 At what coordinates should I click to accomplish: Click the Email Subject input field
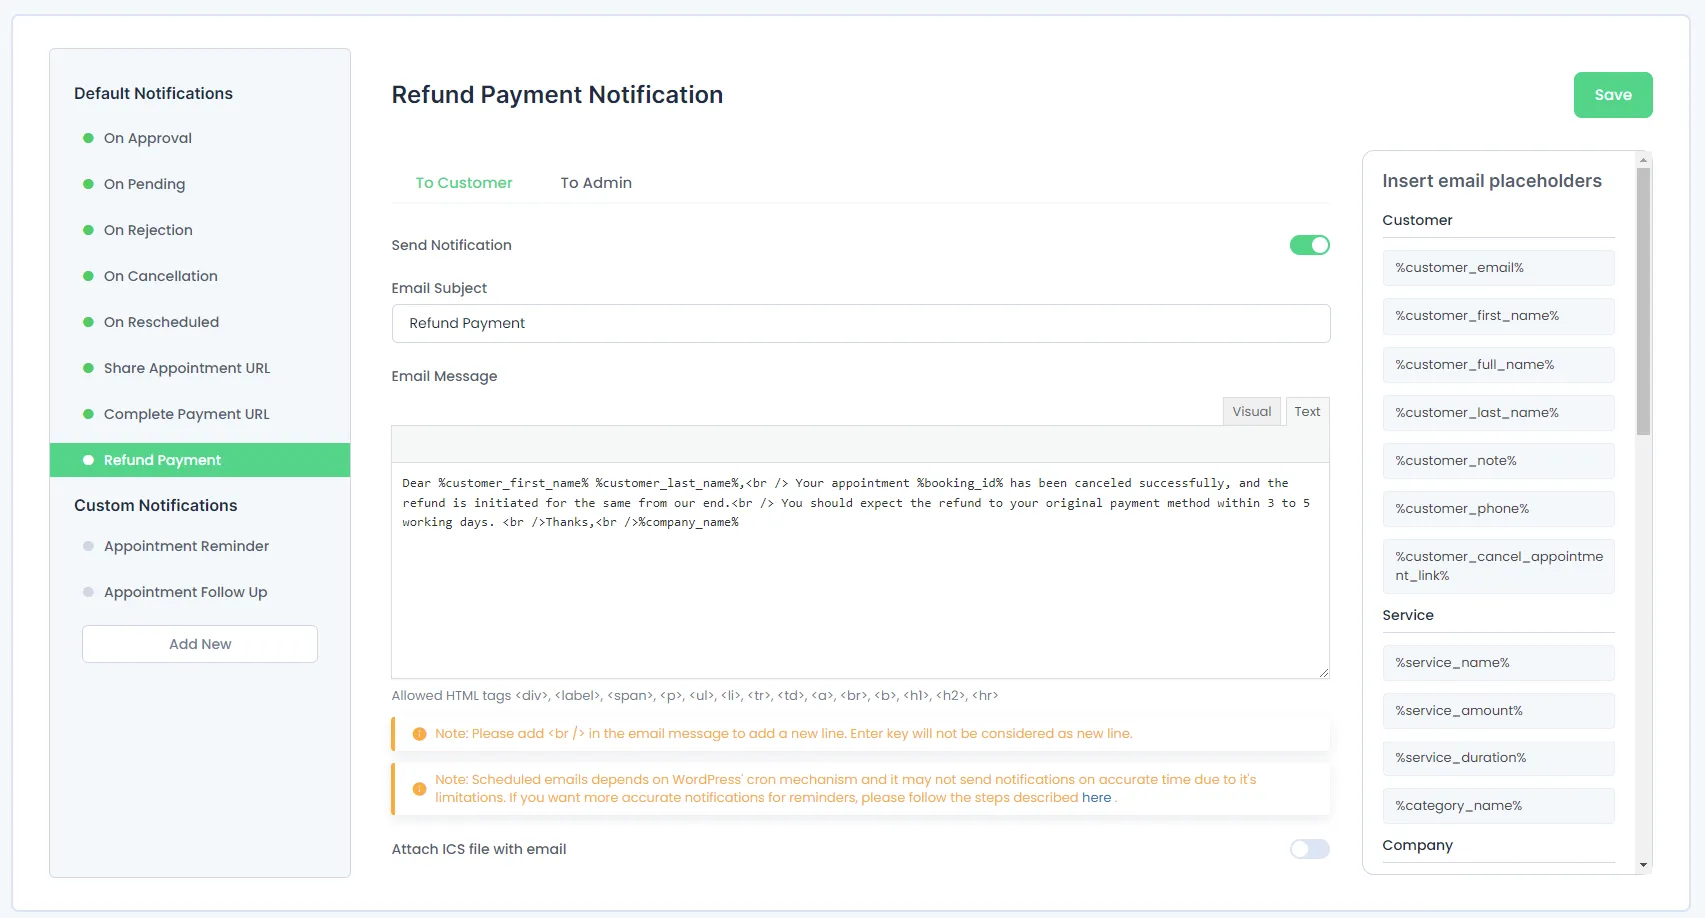pyautogui.click(x=860, y=323)
